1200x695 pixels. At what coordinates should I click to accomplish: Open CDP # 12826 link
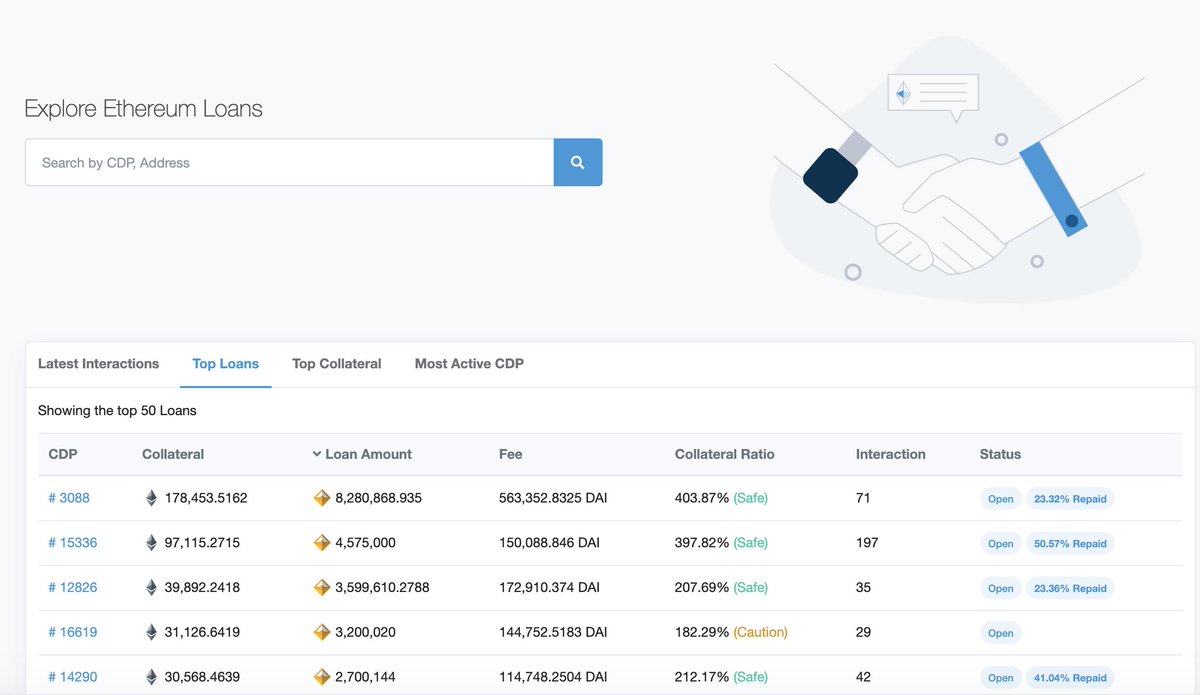[x=73, y=587]
